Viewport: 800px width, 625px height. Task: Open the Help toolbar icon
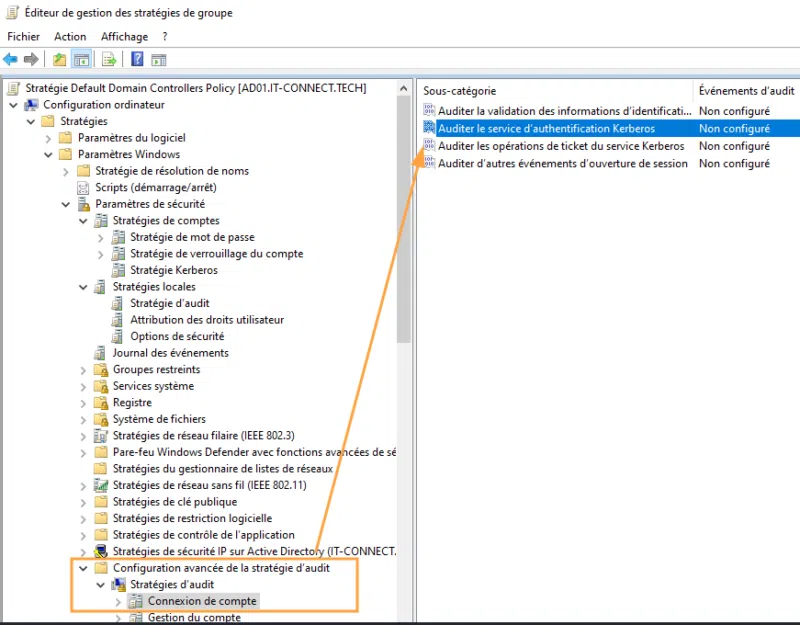pyautogui.click(x=137, y=59)
